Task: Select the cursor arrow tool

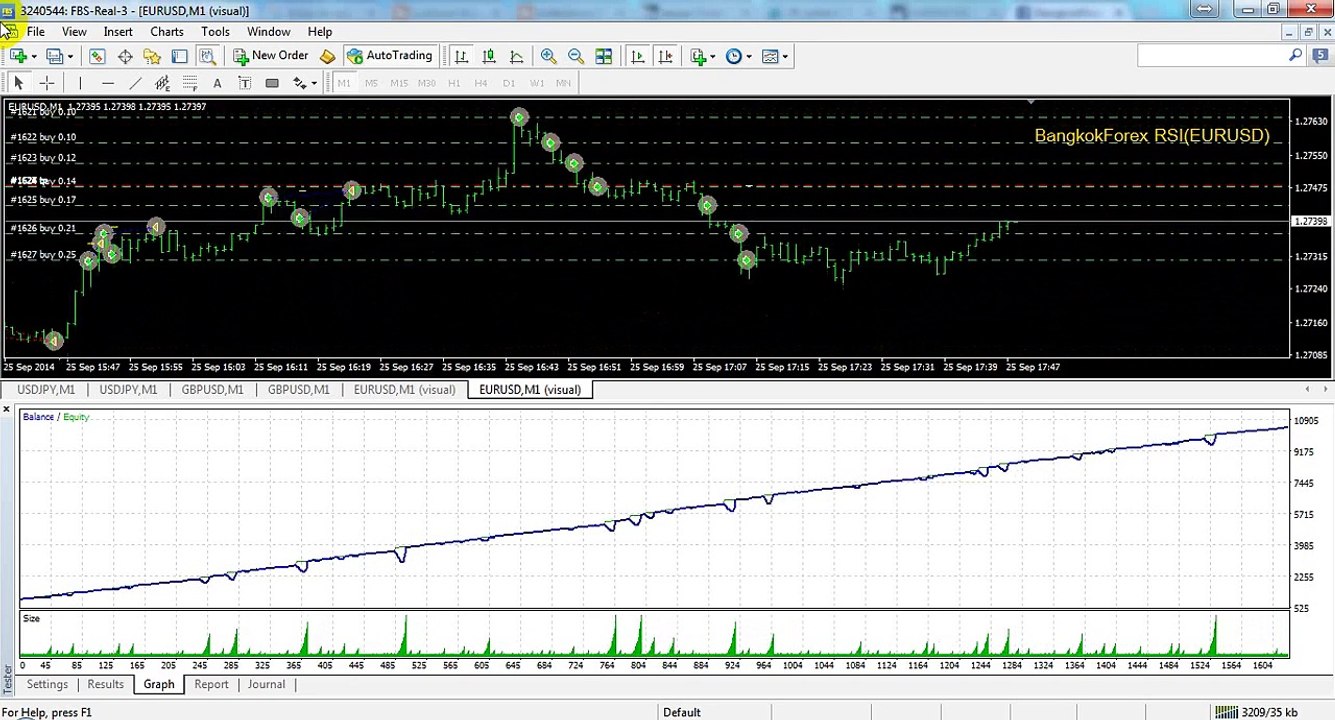Action: coord(18,83)
